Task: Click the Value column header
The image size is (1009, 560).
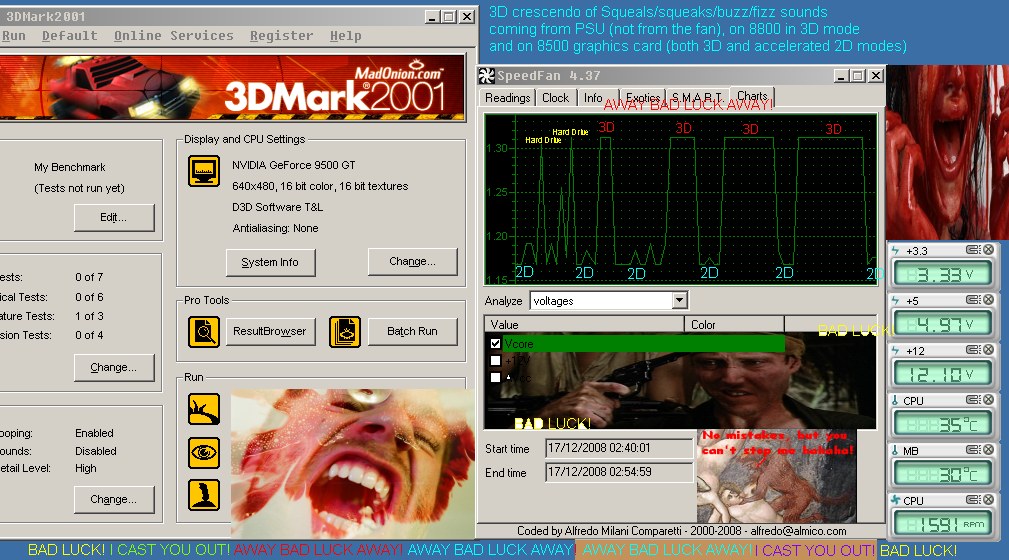Action: pos(584,324)
